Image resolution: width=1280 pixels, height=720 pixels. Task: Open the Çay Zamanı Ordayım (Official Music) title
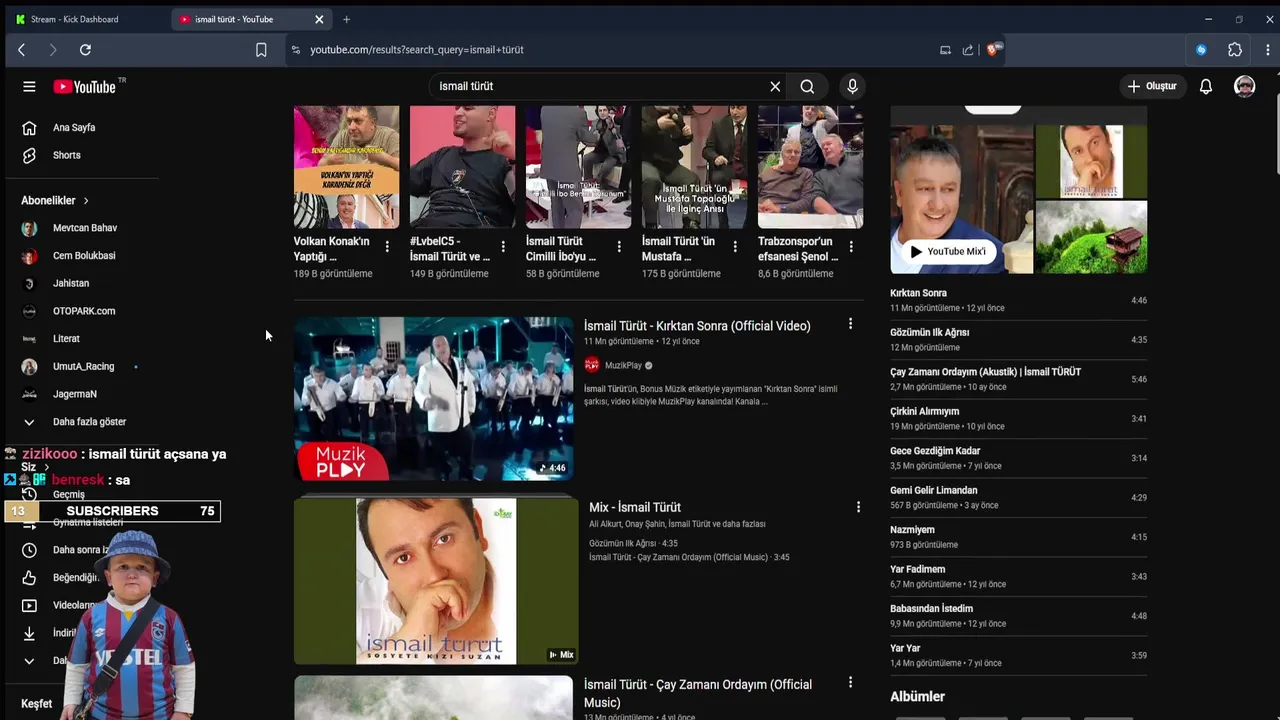[x=698, y=693]
